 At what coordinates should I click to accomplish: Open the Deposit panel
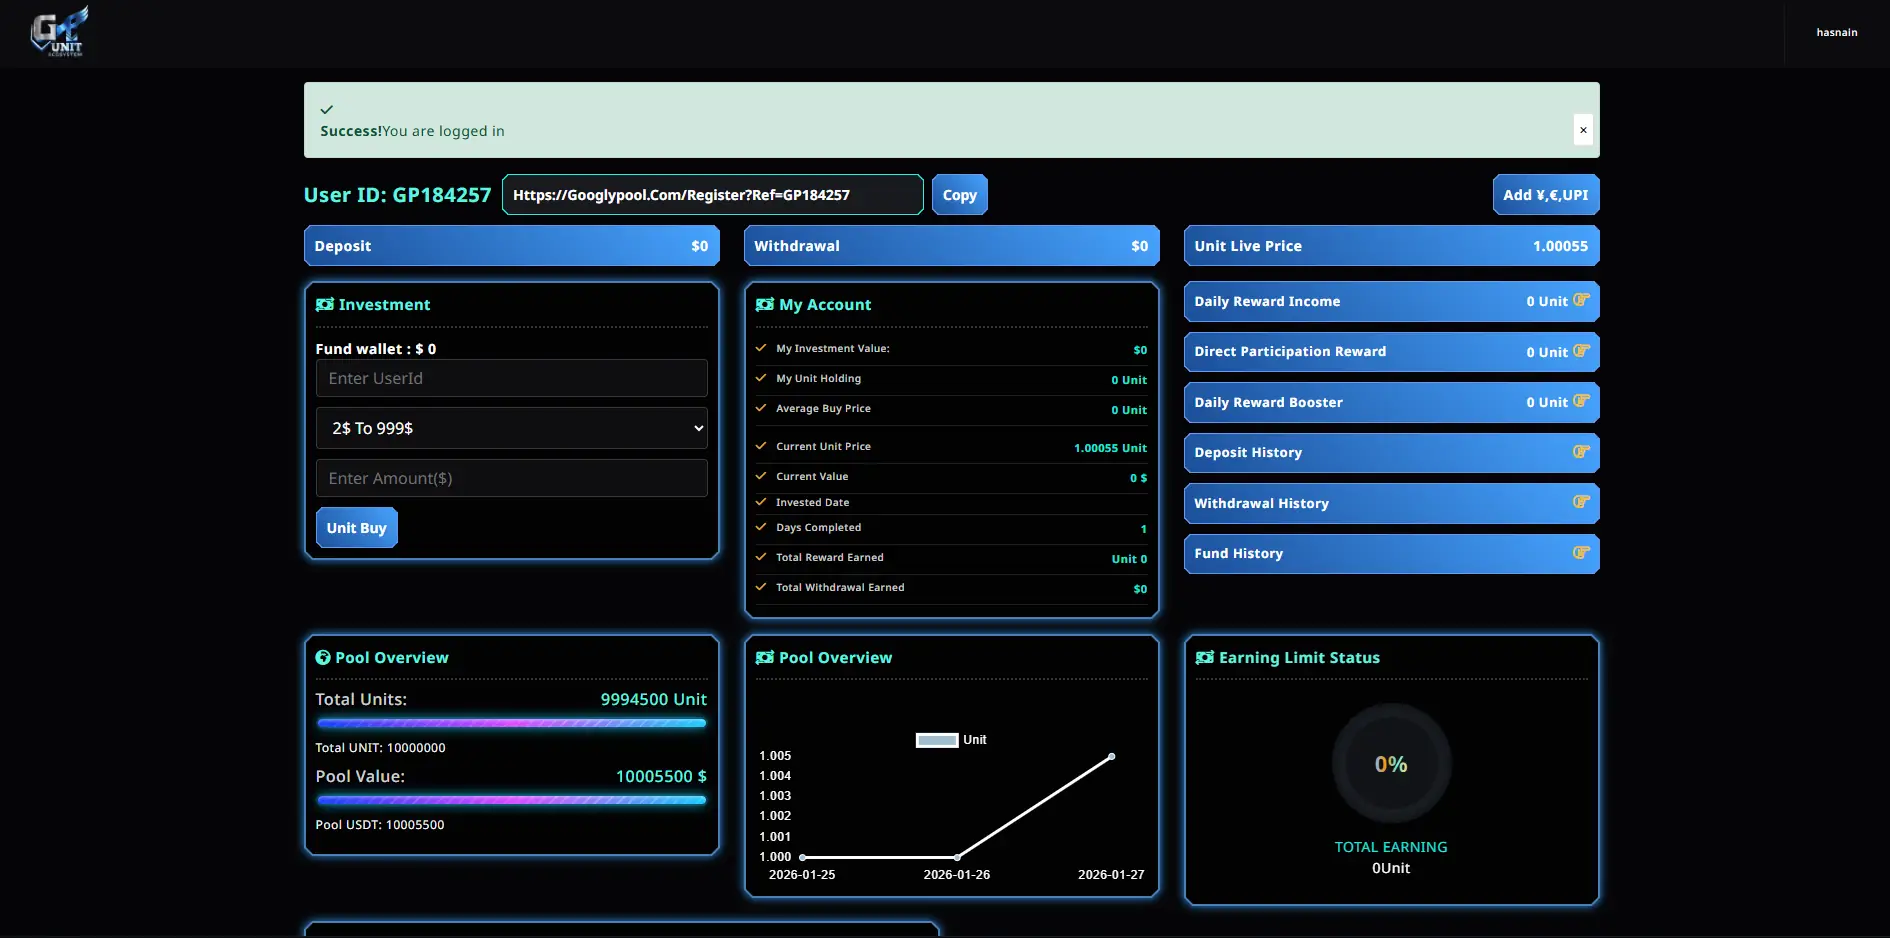(x=511, y=245)
